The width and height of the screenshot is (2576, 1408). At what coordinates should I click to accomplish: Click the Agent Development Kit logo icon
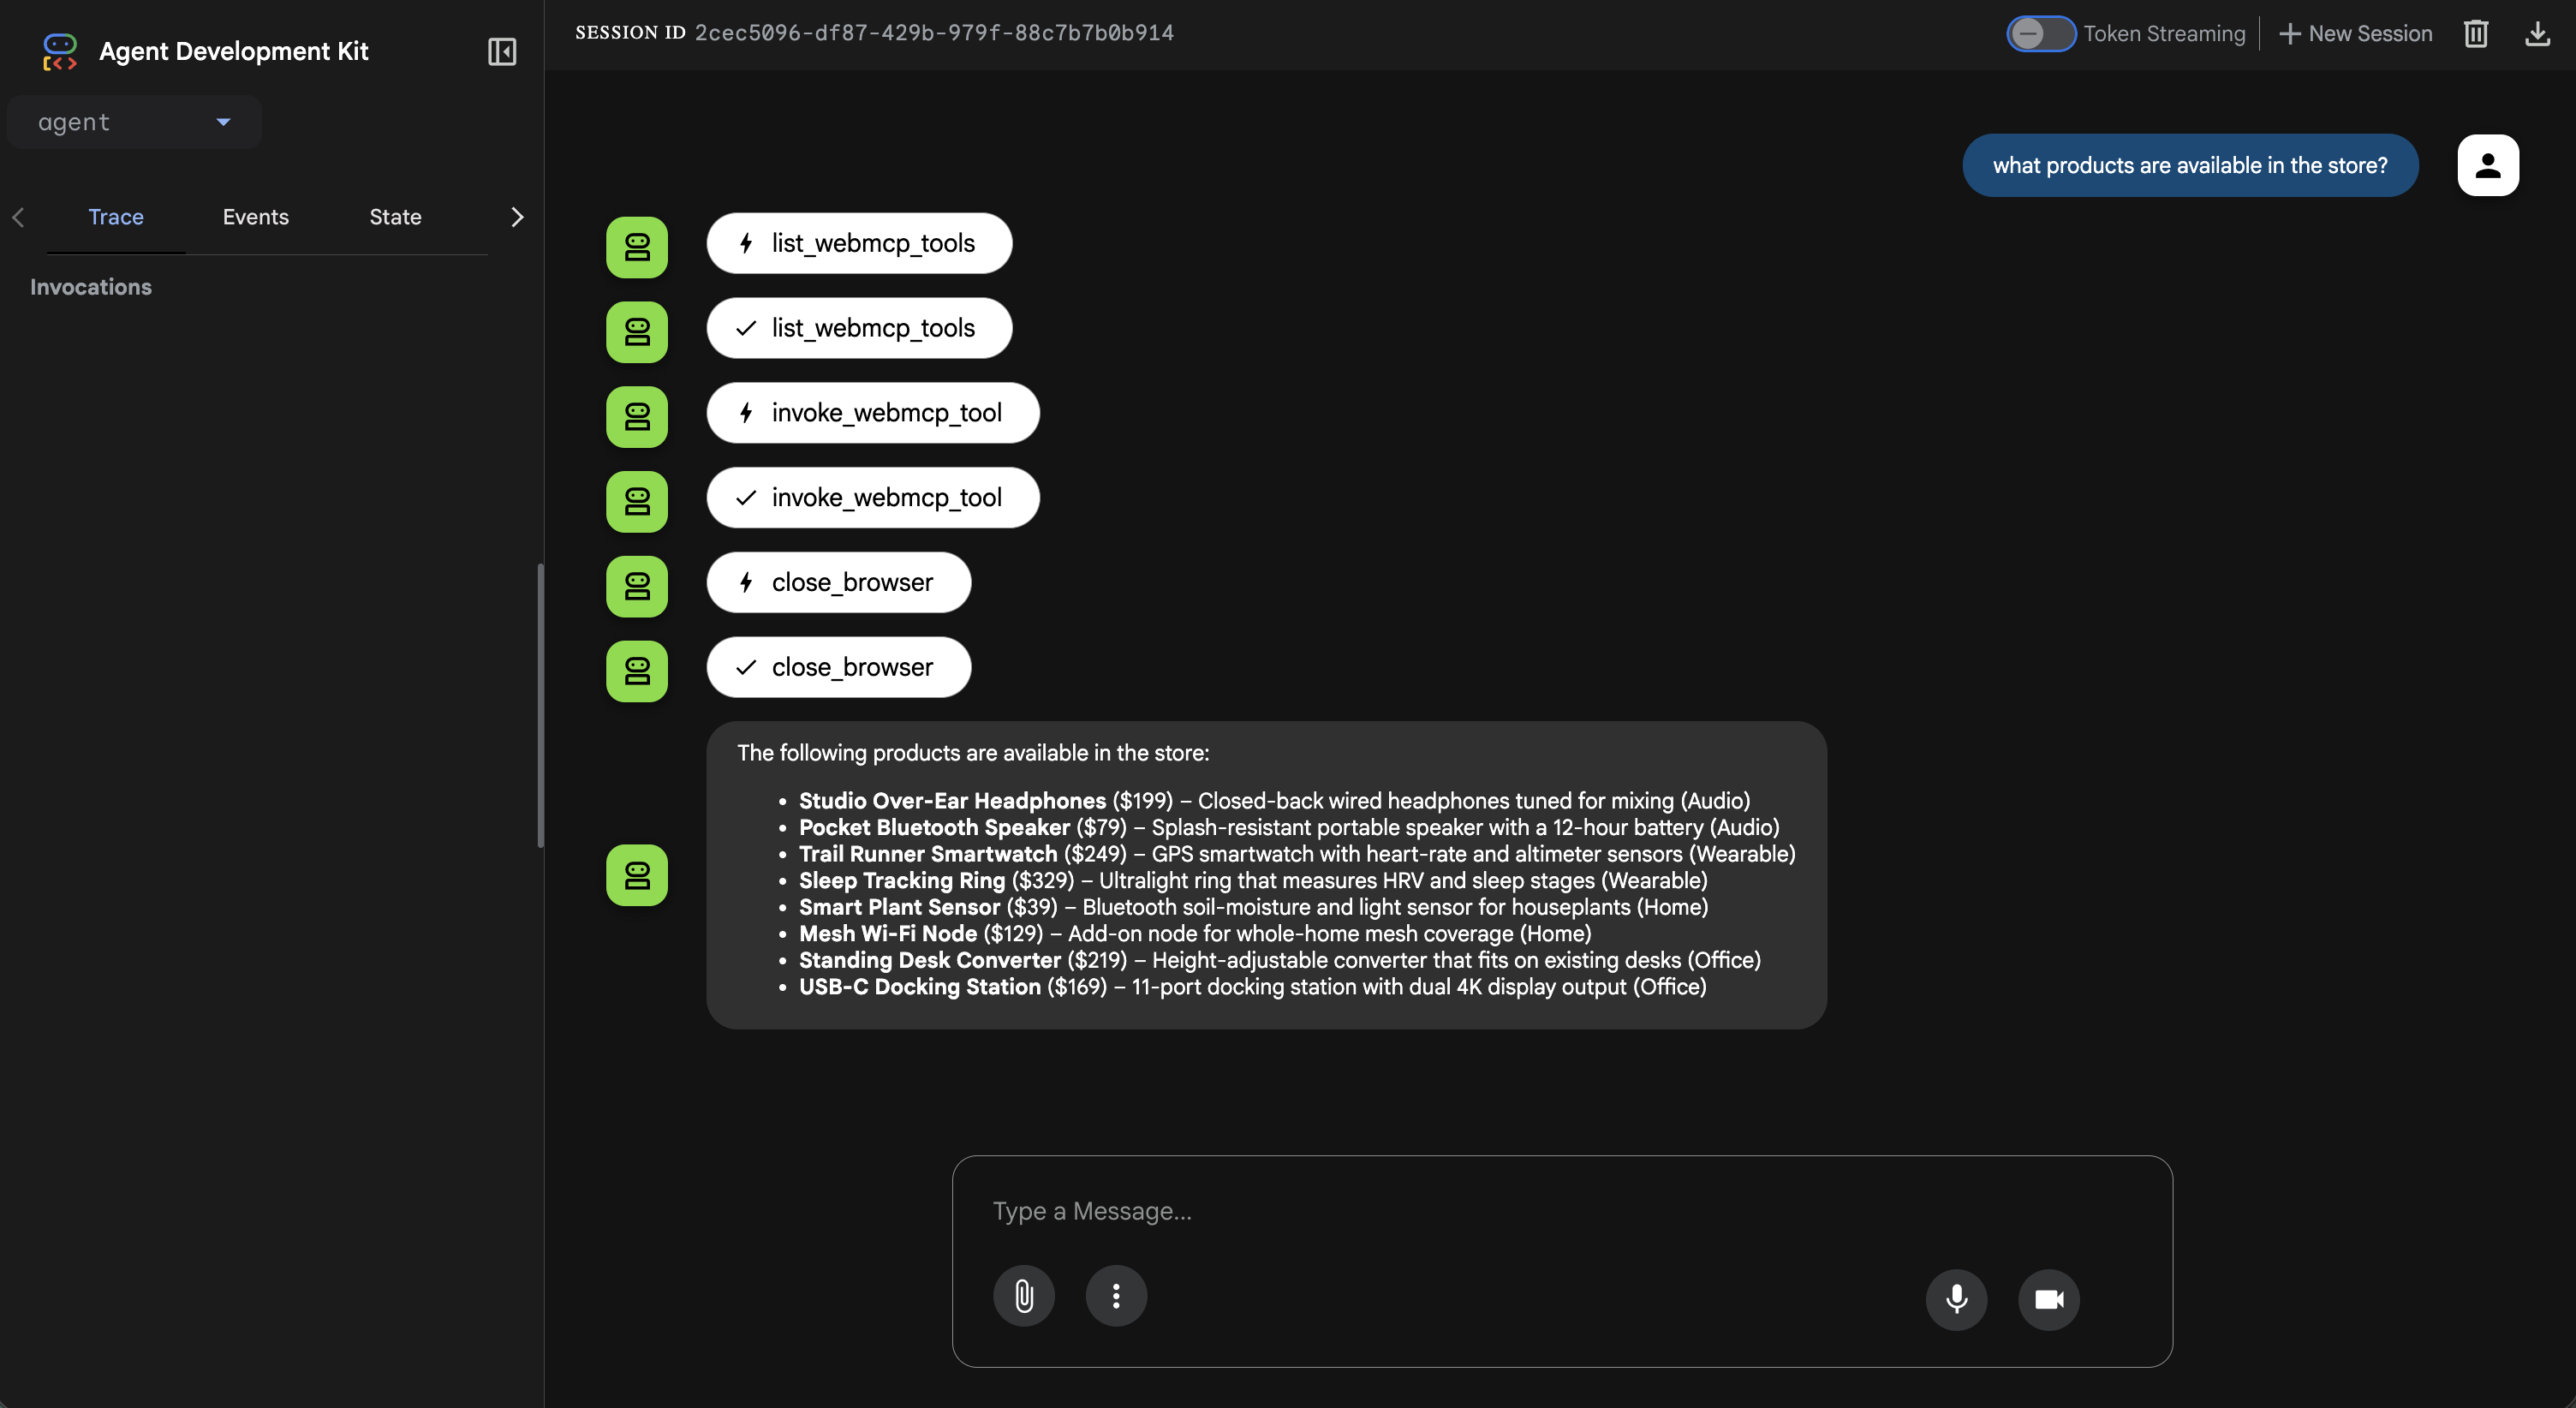[x=60, y=51]
